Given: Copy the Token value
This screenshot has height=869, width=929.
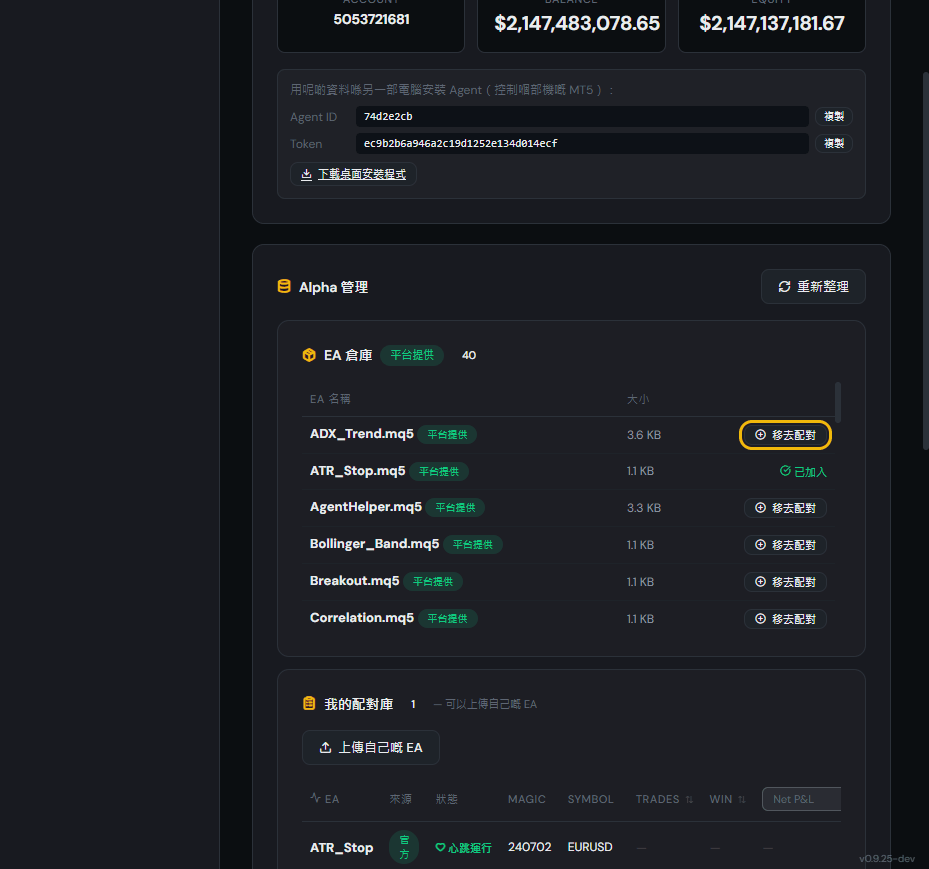Looking at the screenshot, I should (x=834, y=143).
